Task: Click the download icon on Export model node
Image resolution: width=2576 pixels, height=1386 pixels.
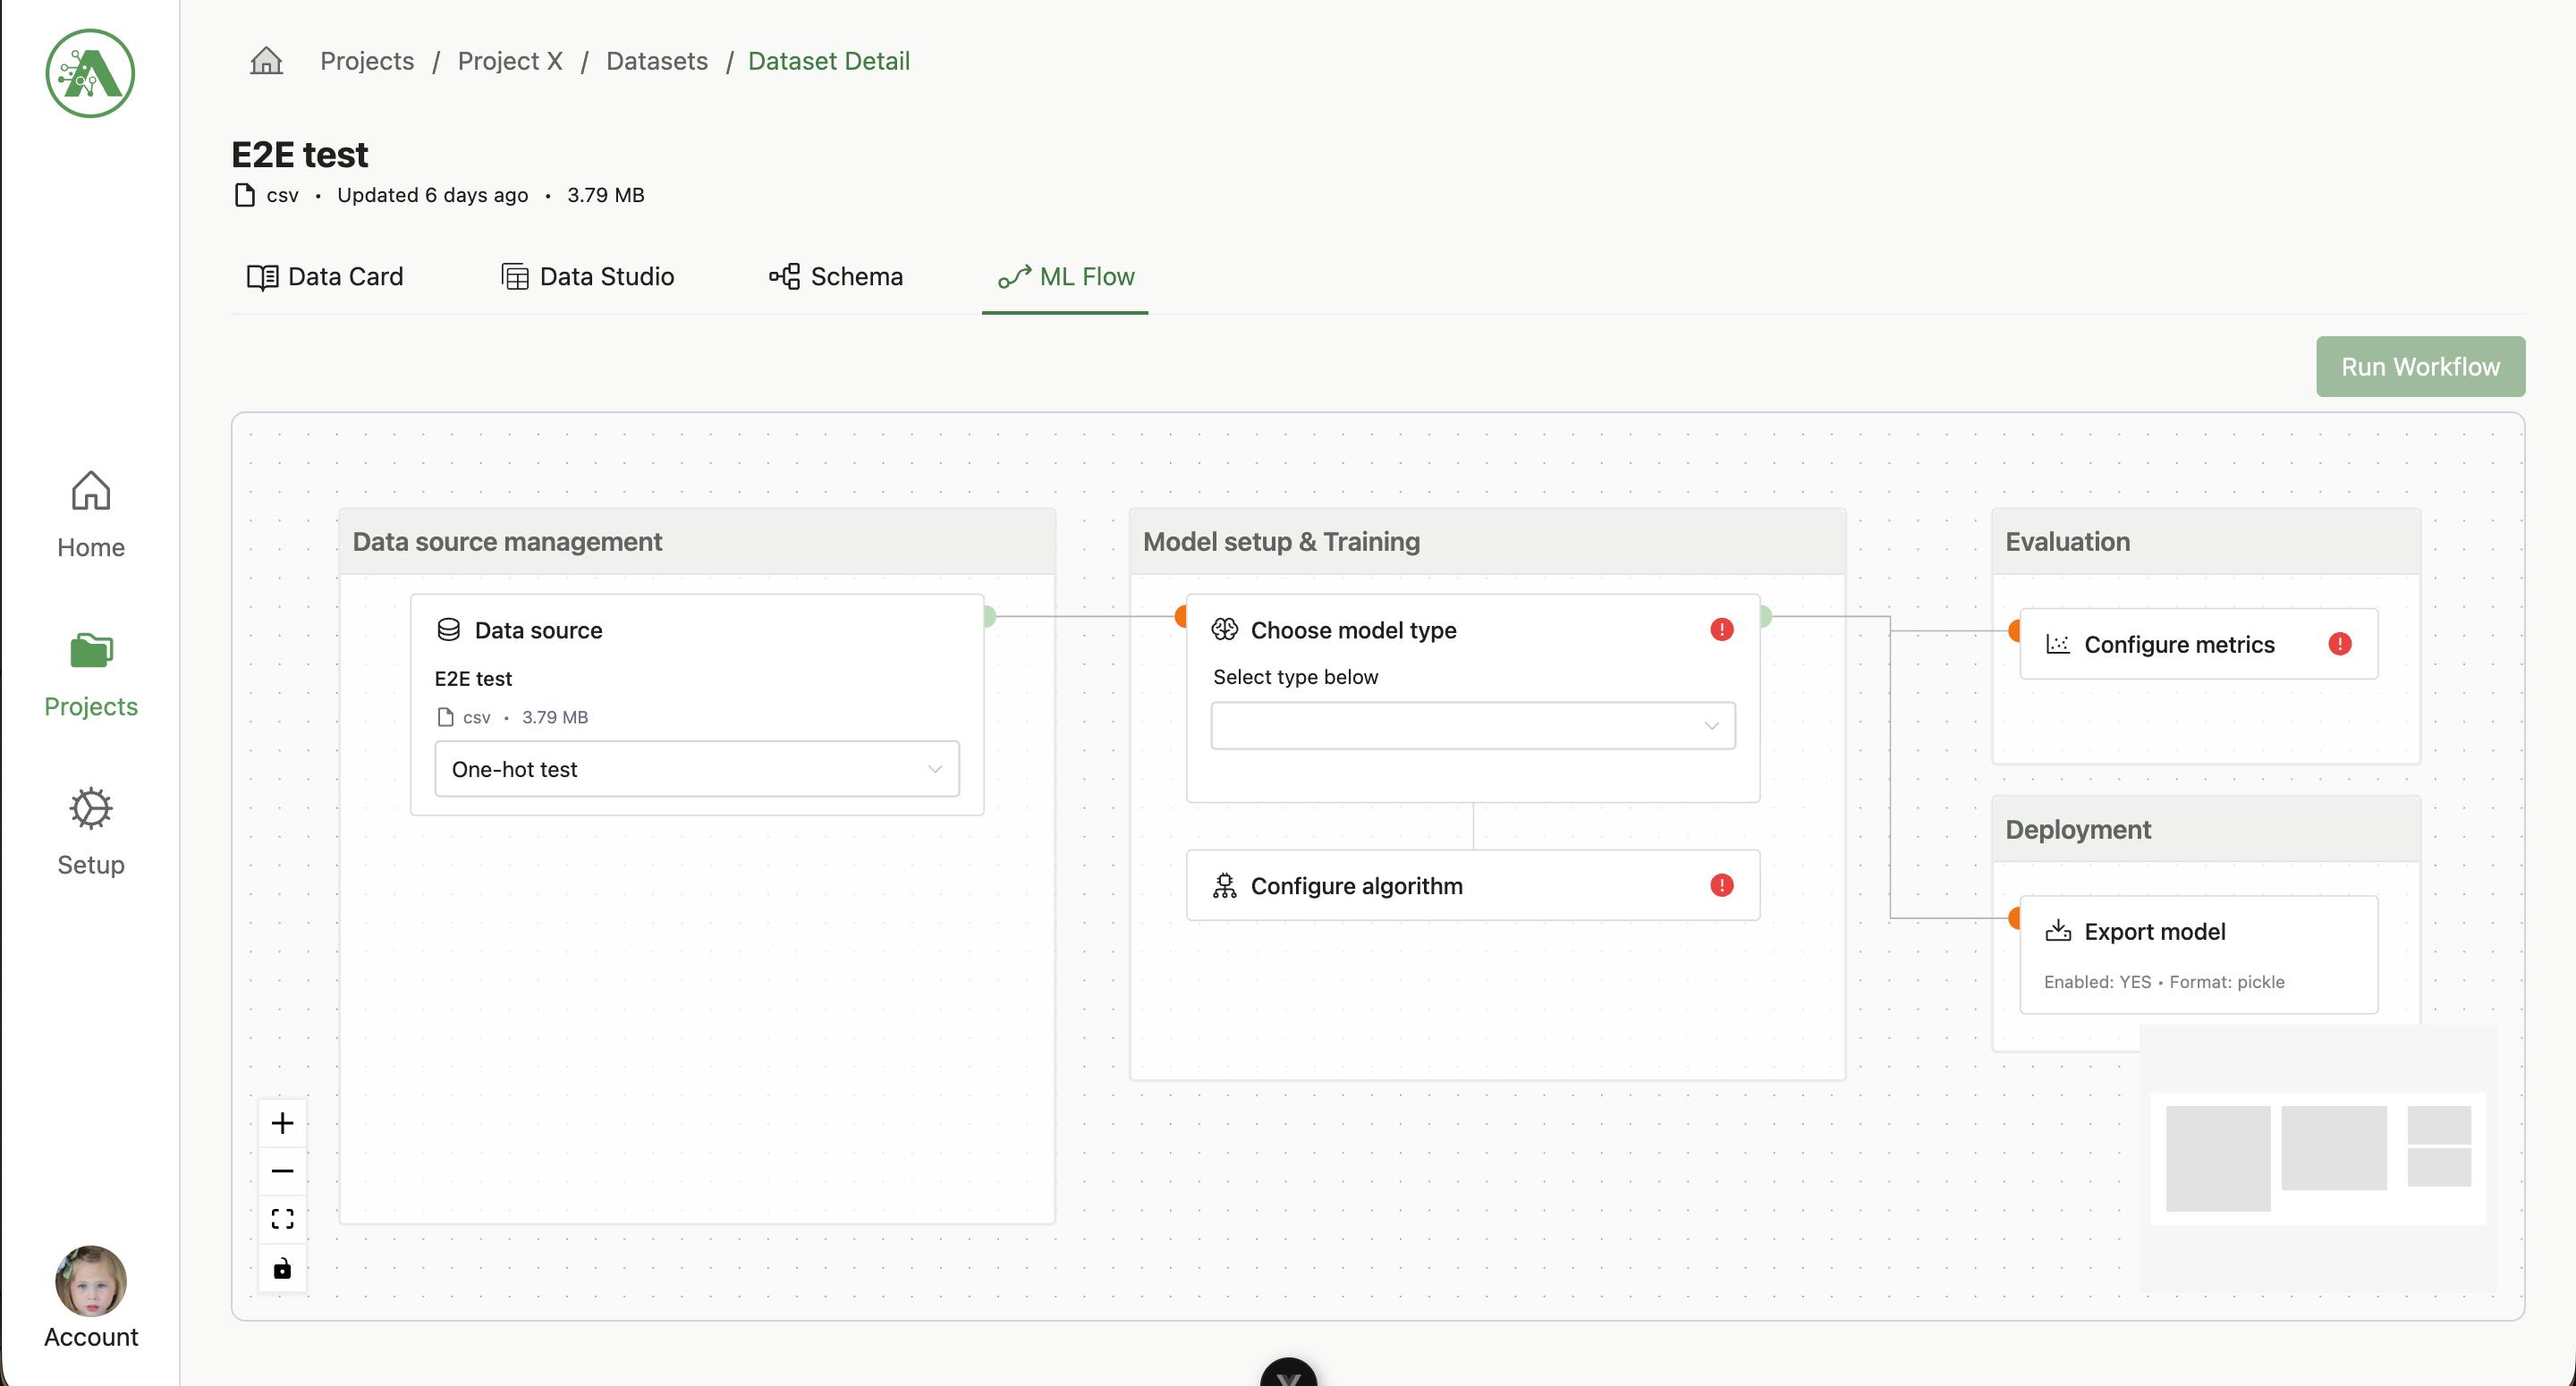Action: coord(2059,930)
